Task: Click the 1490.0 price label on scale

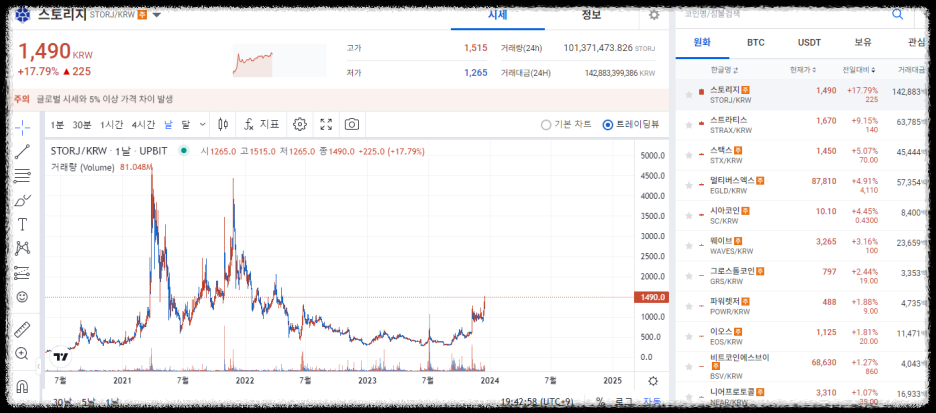Action: click(x=651, y=297)
